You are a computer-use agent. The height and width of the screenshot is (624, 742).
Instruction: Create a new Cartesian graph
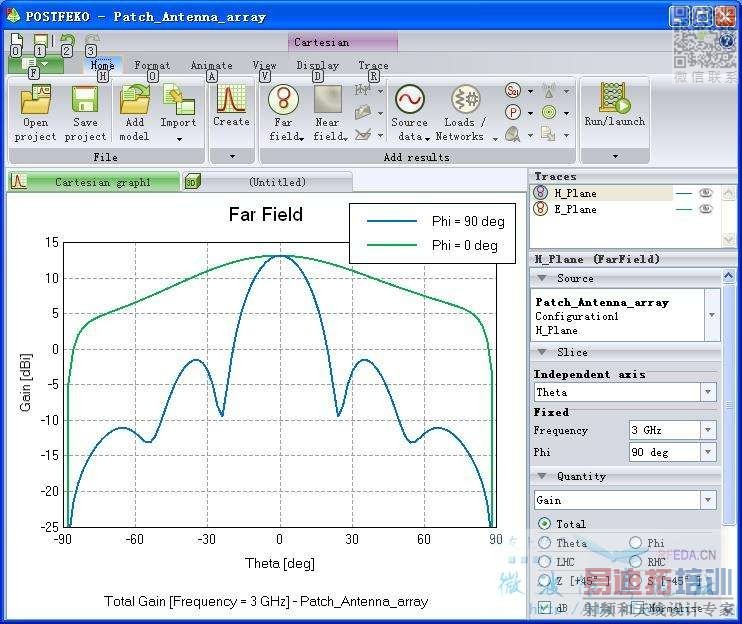231,98
